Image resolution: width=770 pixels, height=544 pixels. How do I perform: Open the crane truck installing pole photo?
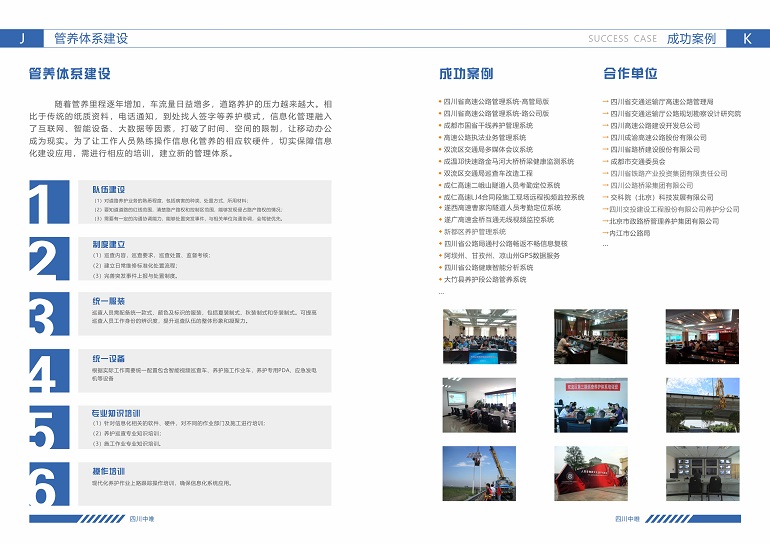pos(479,473)
